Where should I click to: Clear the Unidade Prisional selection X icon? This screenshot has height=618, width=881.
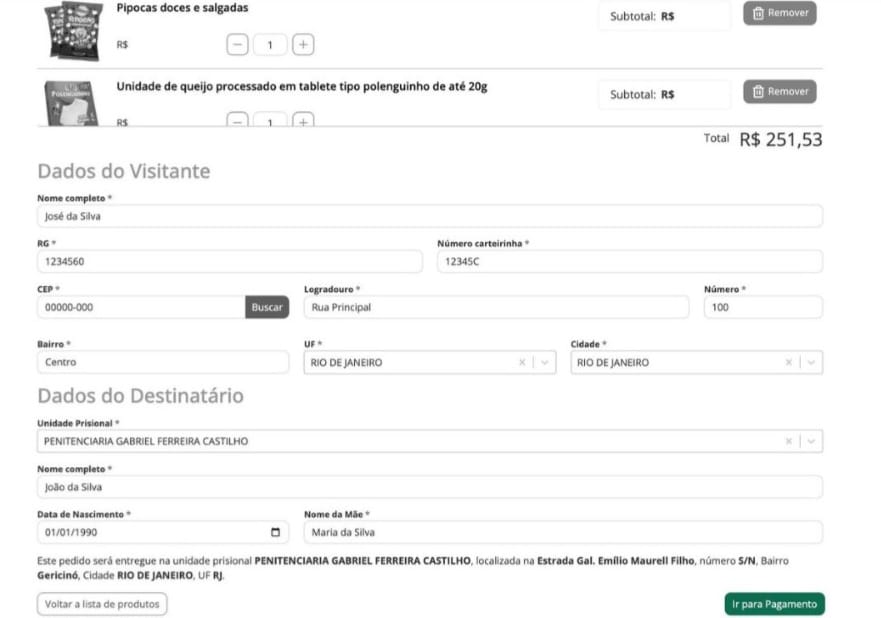[x=789, y=441]
